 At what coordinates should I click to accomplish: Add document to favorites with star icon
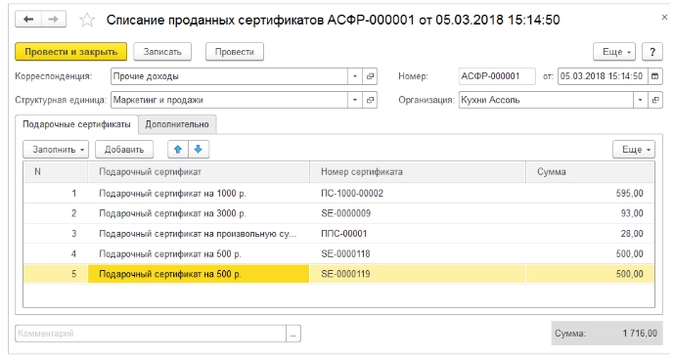[x=87, y=20]
